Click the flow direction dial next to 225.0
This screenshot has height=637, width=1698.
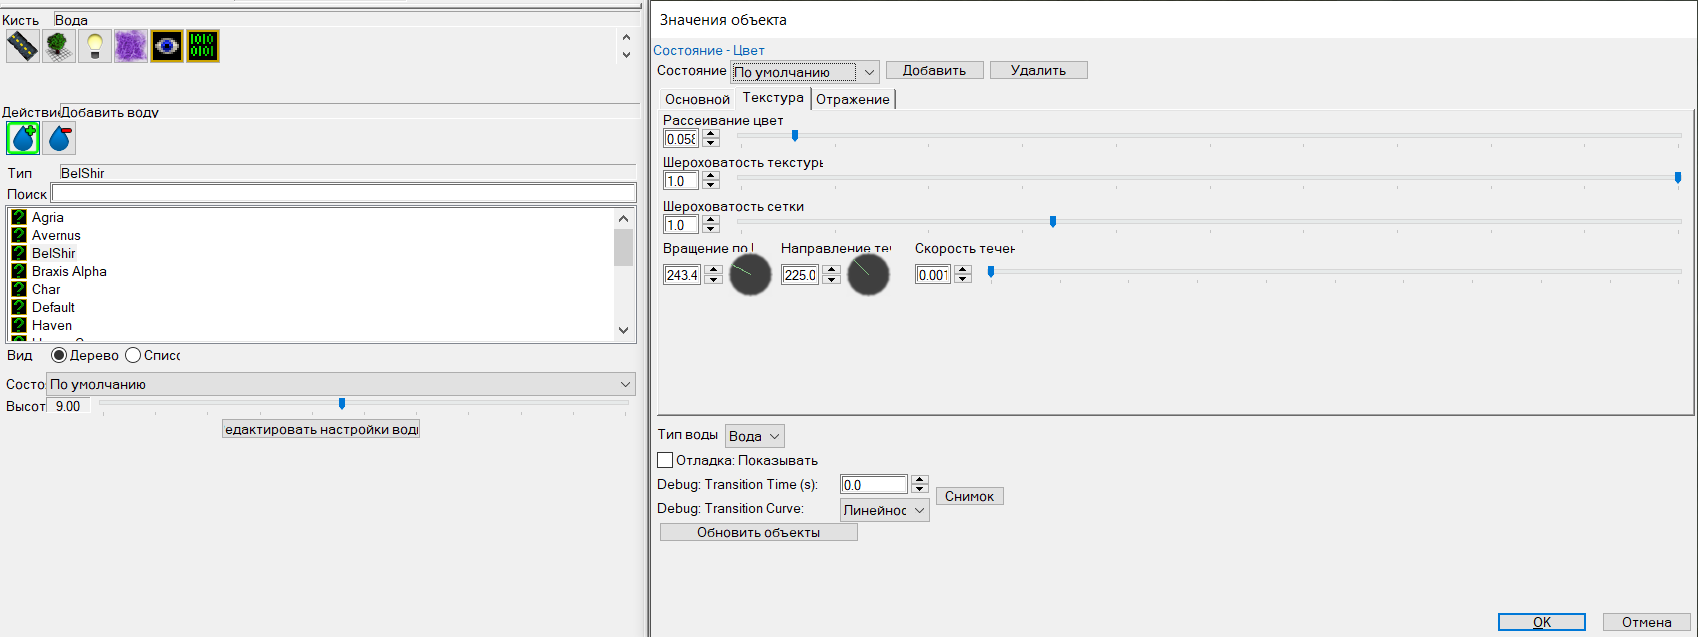(868, 274)
